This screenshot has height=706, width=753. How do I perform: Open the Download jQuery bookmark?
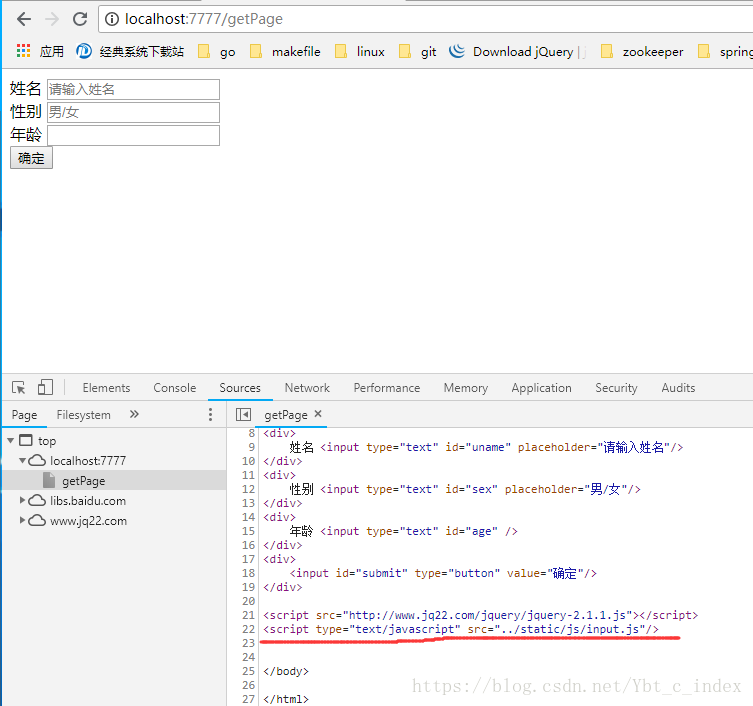[x=517, y=51]
